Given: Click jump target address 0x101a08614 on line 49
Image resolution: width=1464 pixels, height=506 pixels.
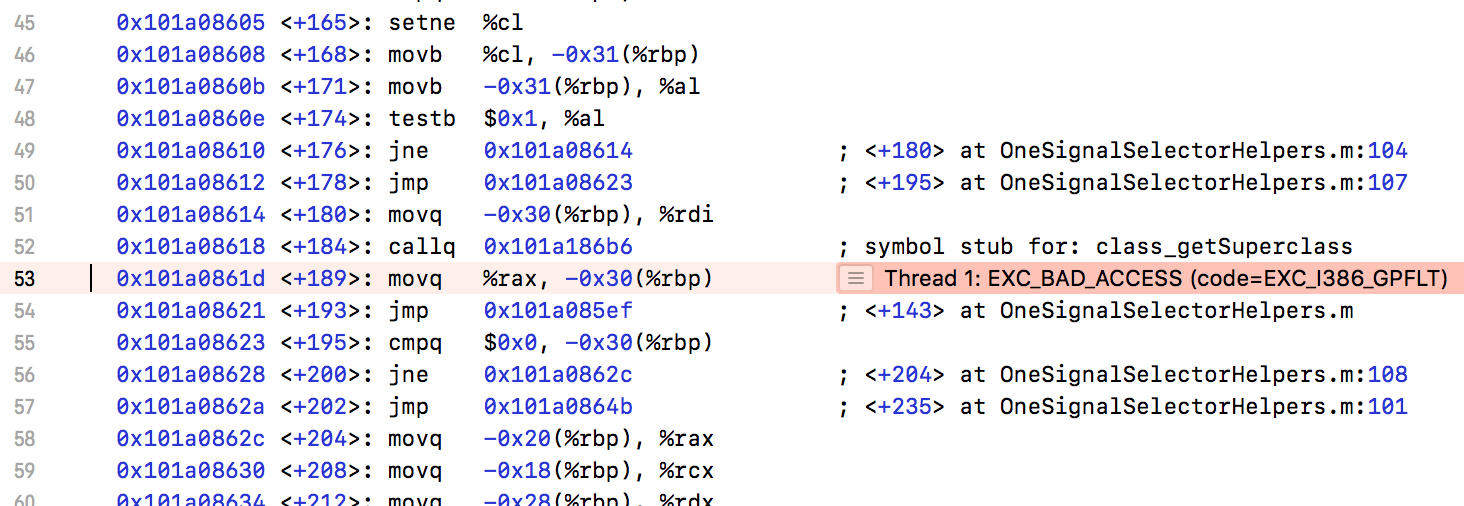Looking at the screenshot, I should [558, 150].
